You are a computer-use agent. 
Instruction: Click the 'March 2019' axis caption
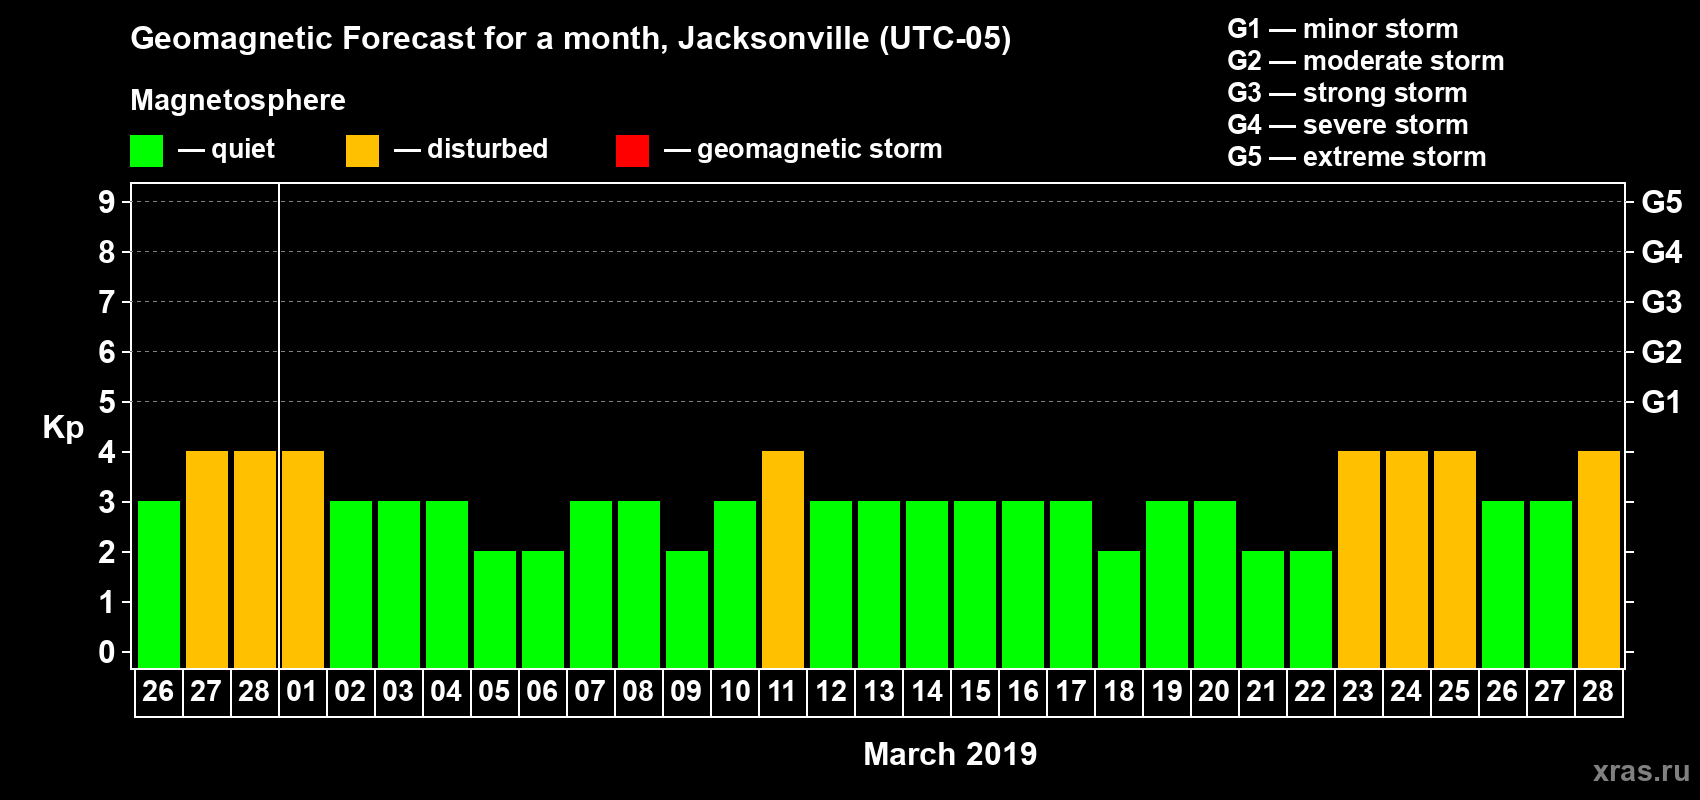point(950,754)
